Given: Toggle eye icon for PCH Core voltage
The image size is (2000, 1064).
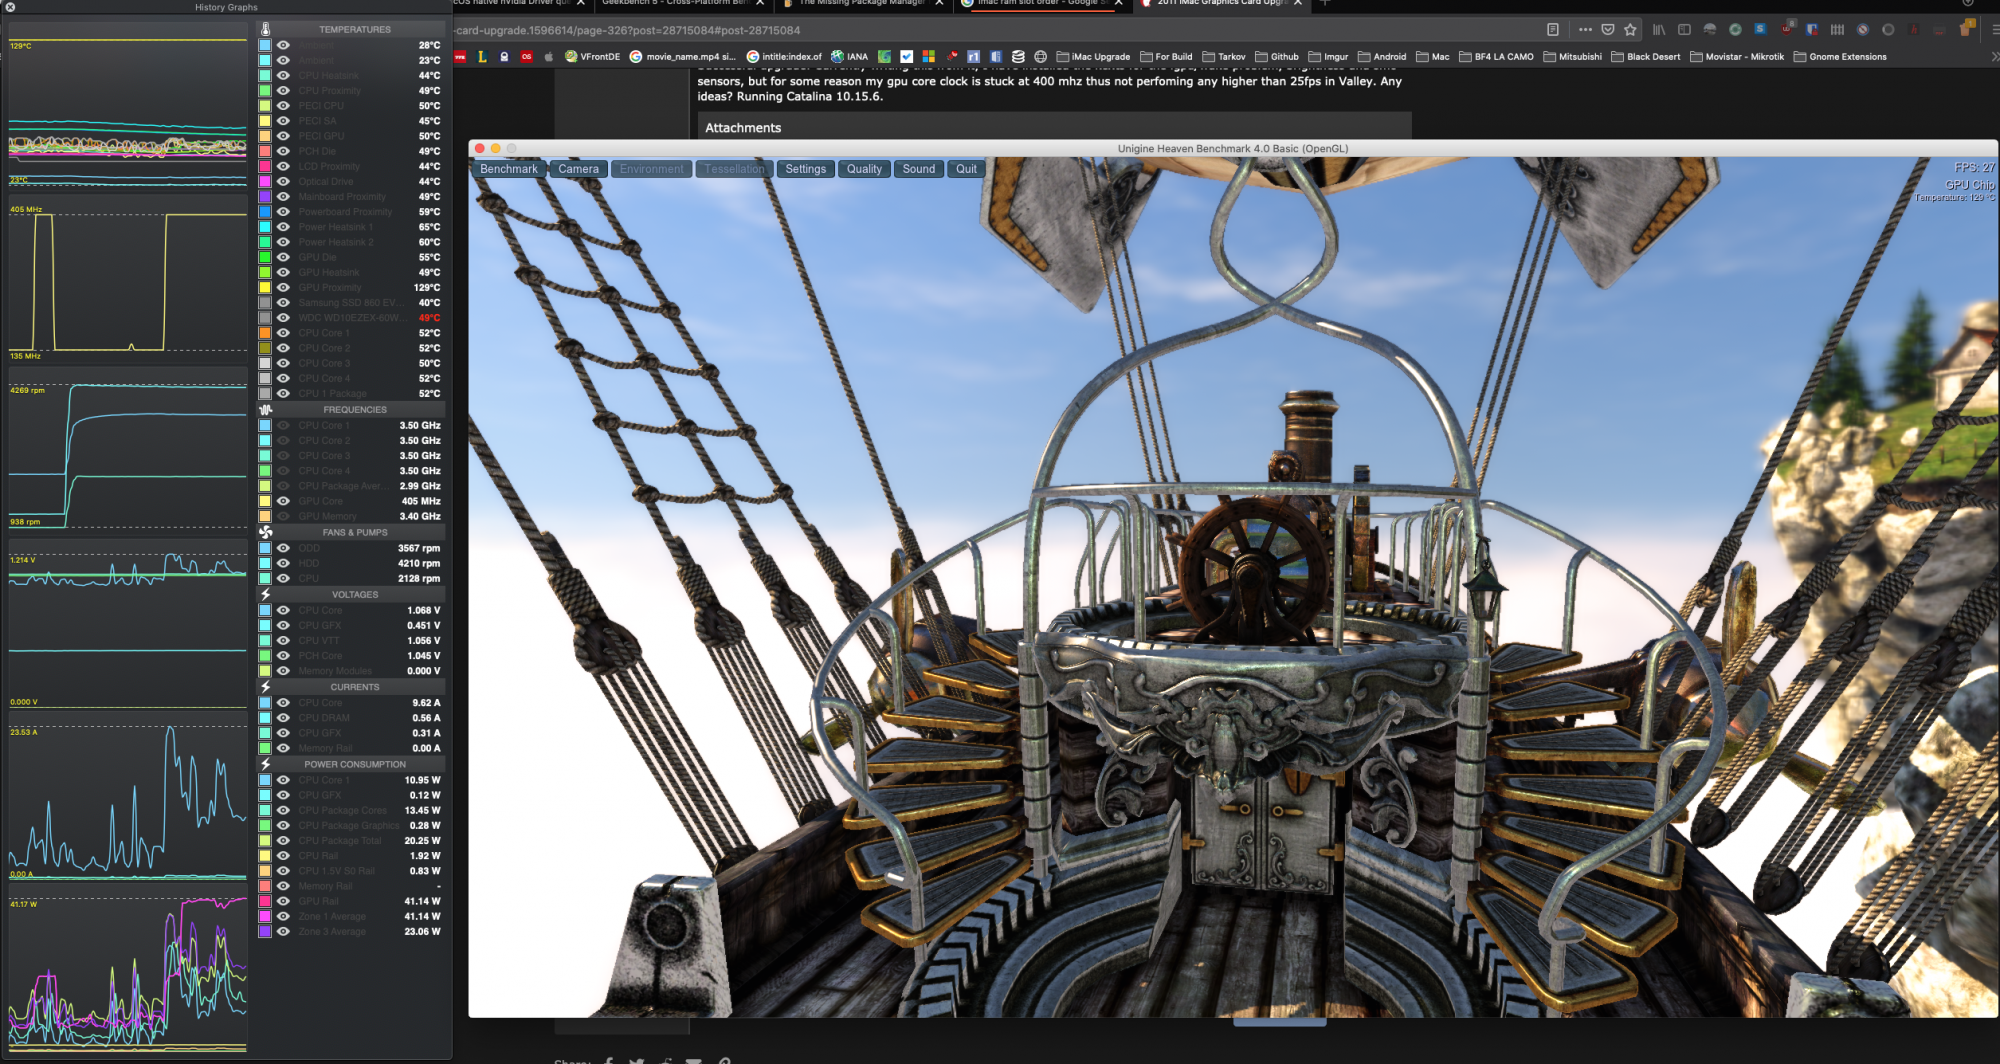Looking at the screenshot, I should pyautogui.click(x=284, y=656).
